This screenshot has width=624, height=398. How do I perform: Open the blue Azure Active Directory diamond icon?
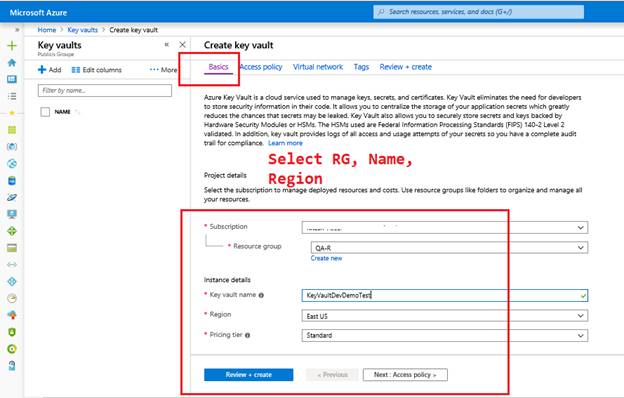coord(12,281)
